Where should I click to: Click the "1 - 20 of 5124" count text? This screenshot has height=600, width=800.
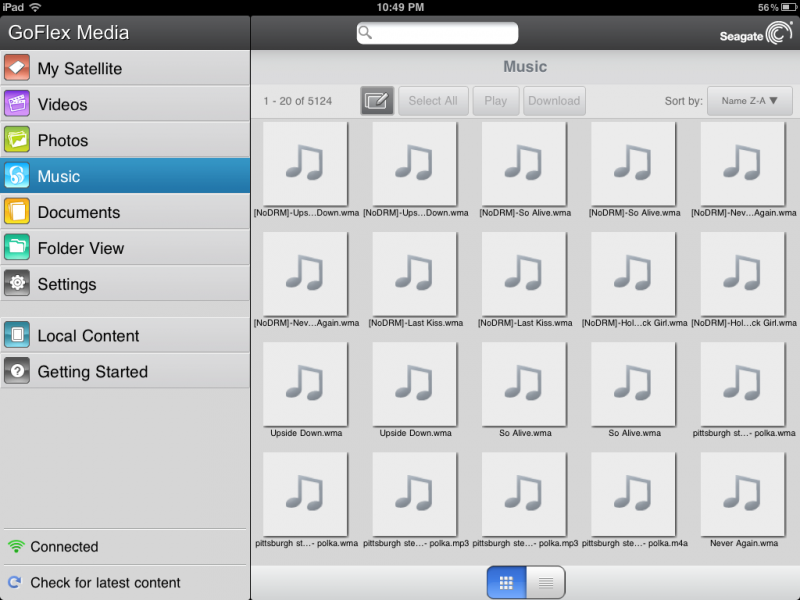(x=297, y=101)
